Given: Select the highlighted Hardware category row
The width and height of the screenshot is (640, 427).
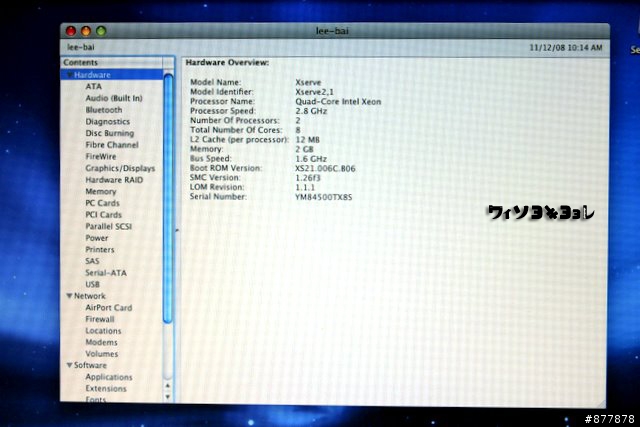Looking at the screenshot, I should [x=111, y=75].
